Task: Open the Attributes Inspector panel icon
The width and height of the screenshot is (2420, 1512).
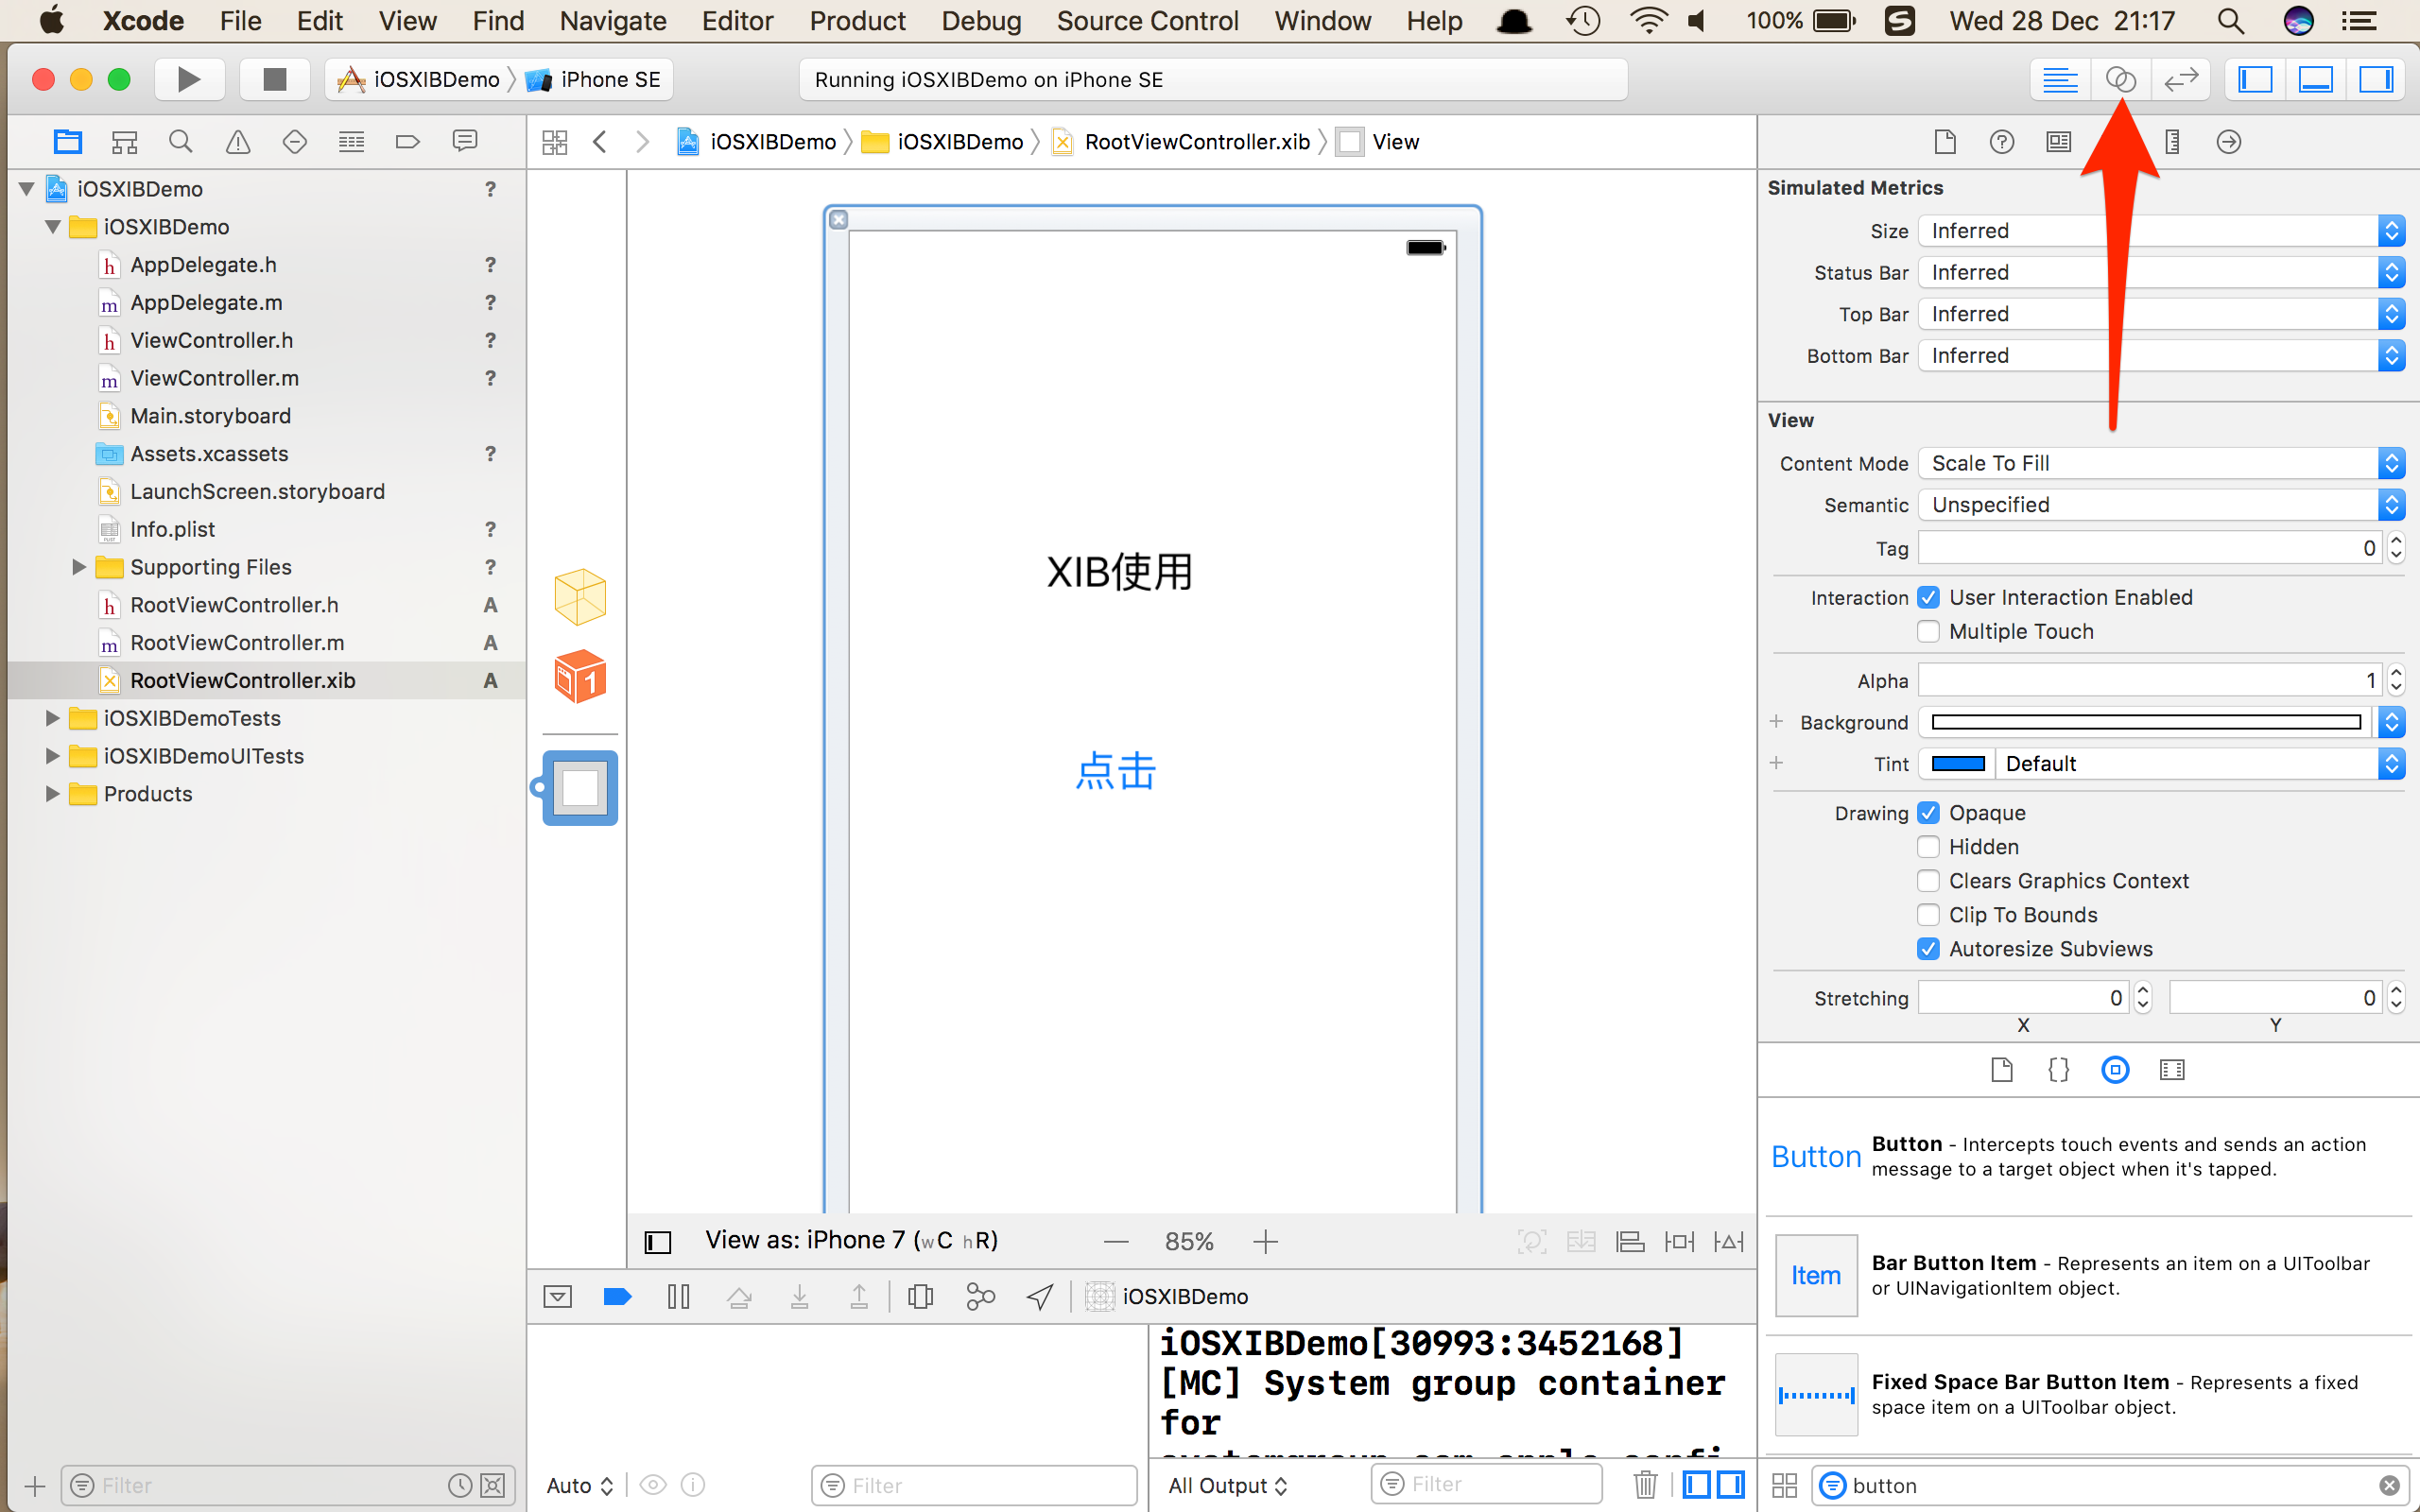Action: 2115,141
